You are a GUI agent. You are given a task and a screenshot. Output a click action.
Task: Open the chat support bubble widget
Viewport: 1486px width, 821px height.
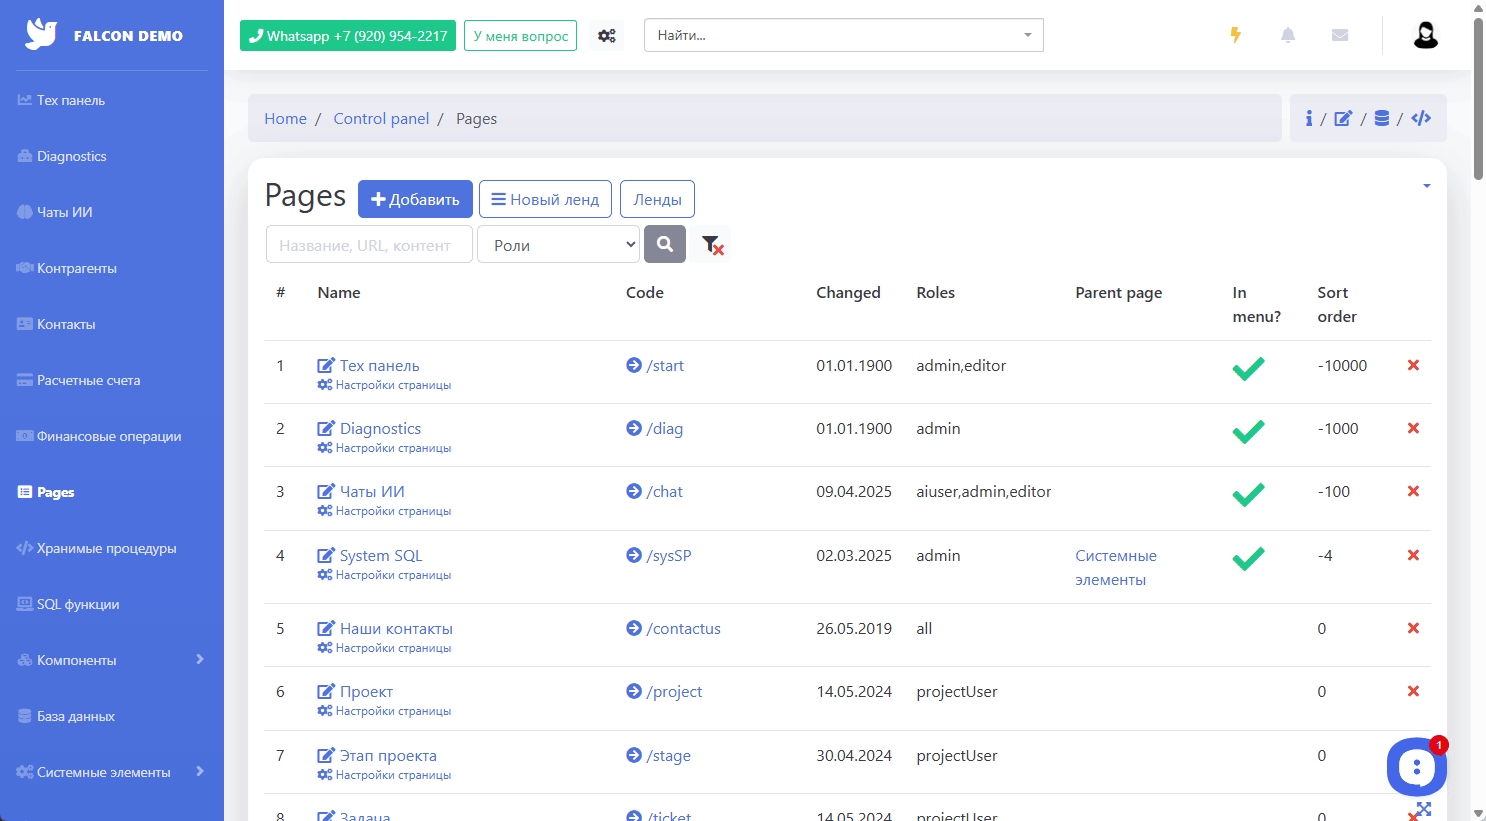tap(1416, 767)
